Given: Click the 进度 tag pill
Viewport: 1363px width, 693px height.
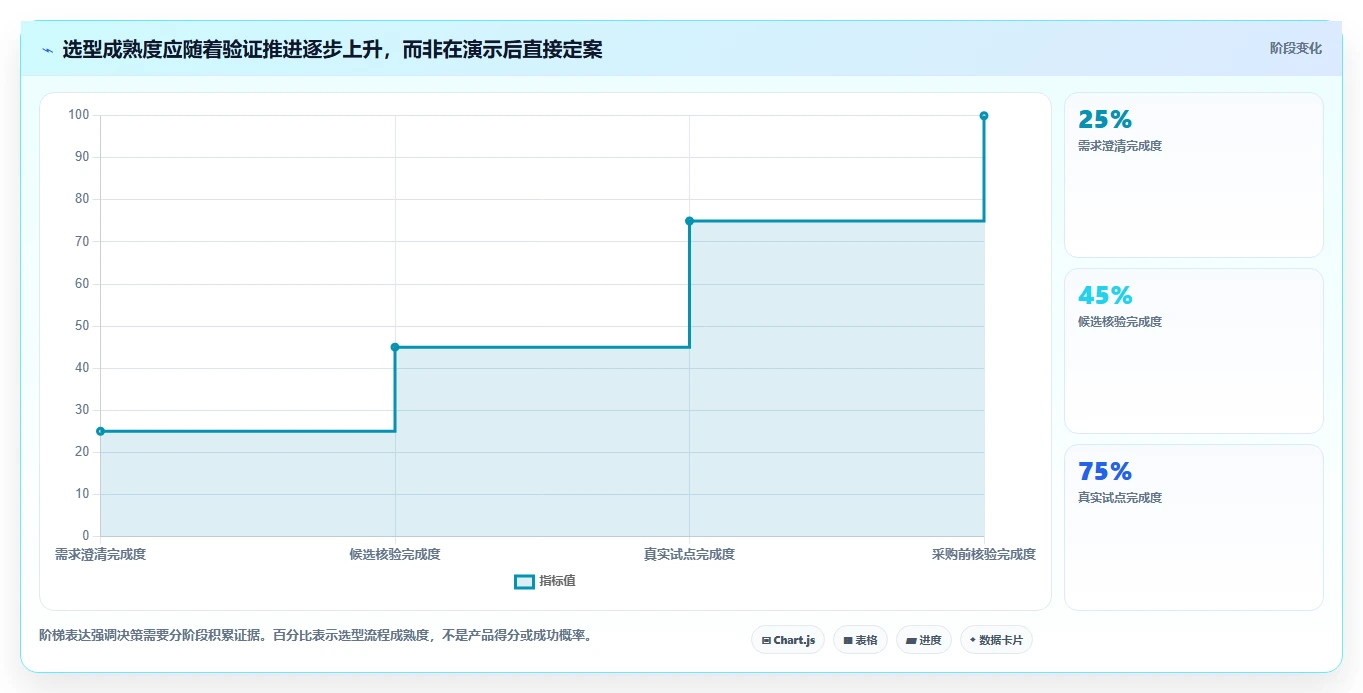Looking at the screenshot, I should coord(924,640).
